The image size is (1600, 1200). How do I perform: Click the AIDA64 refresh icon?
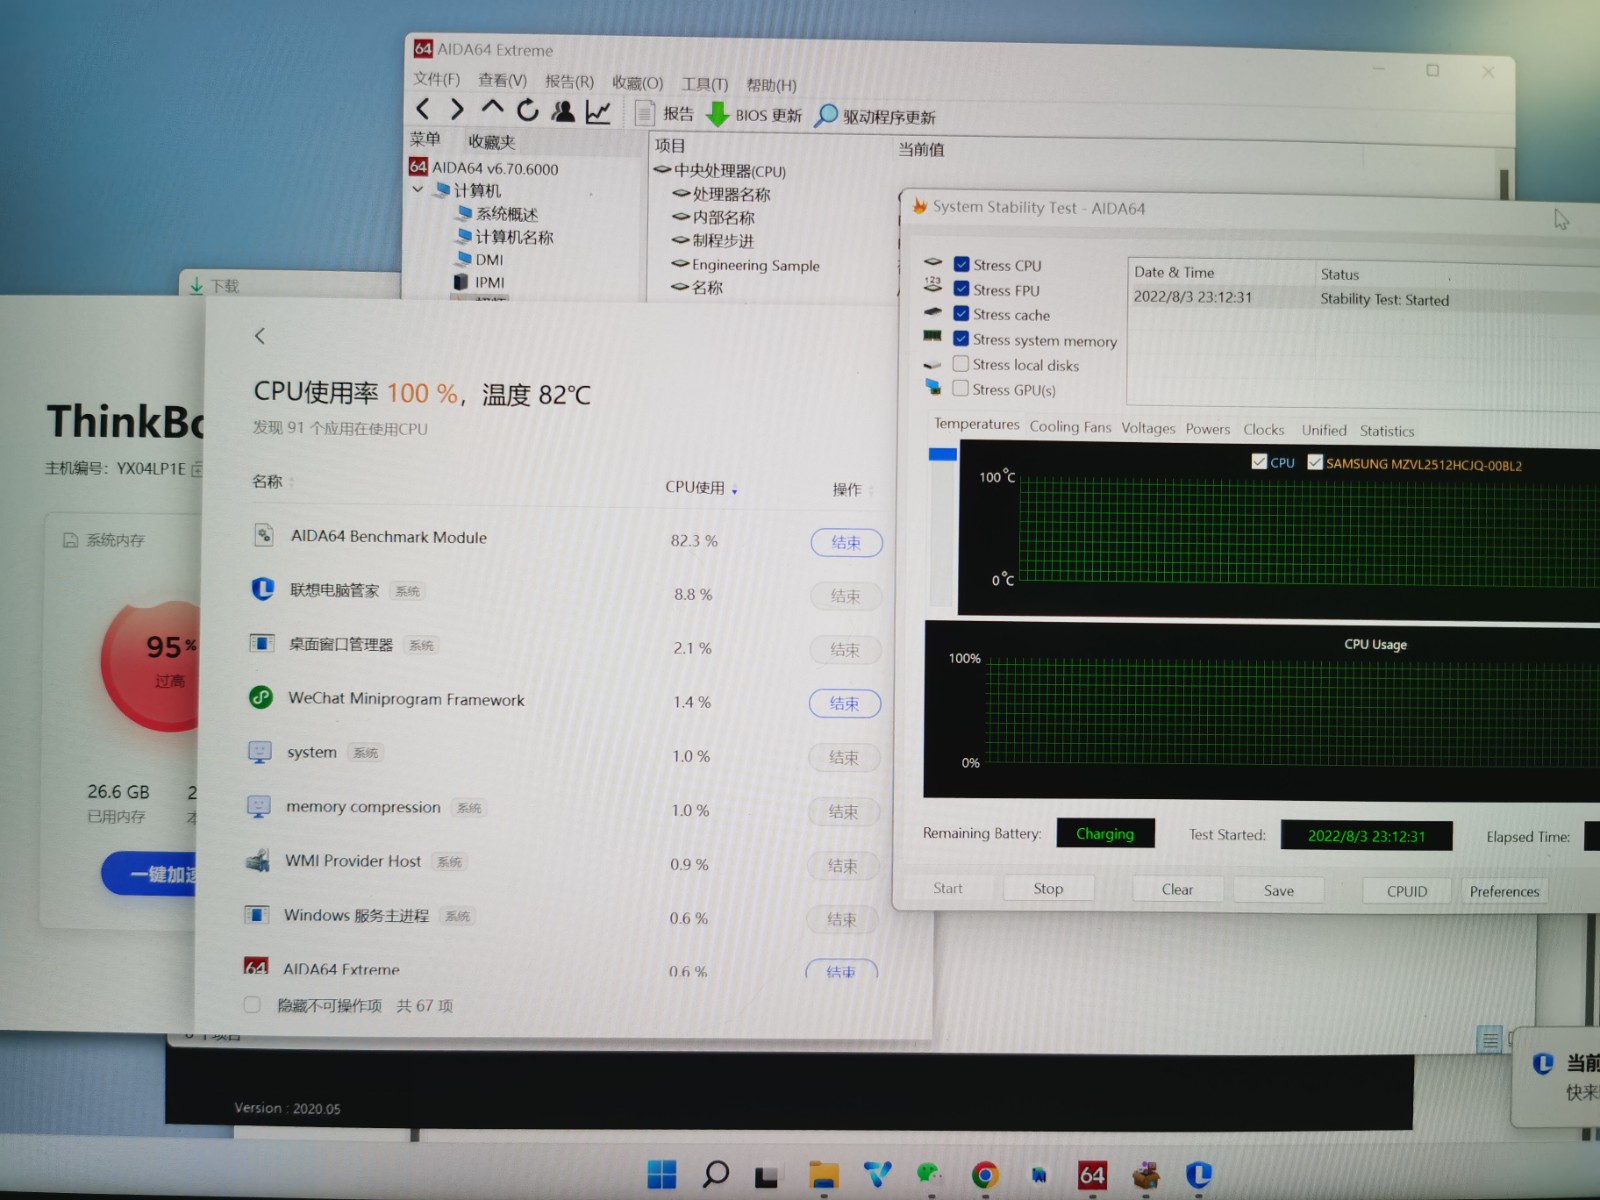tap(528, 110)
